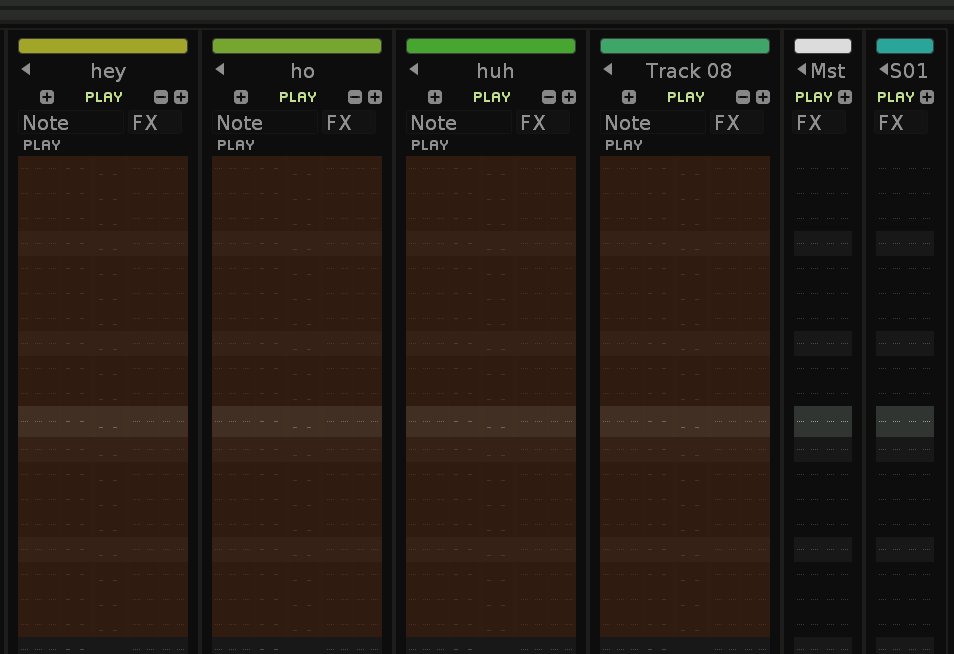Image resolution: width=954 pixels, height=654 pixels.
Task: Click the rightmost plus icon on Track 08
Action: coord(763,97)
